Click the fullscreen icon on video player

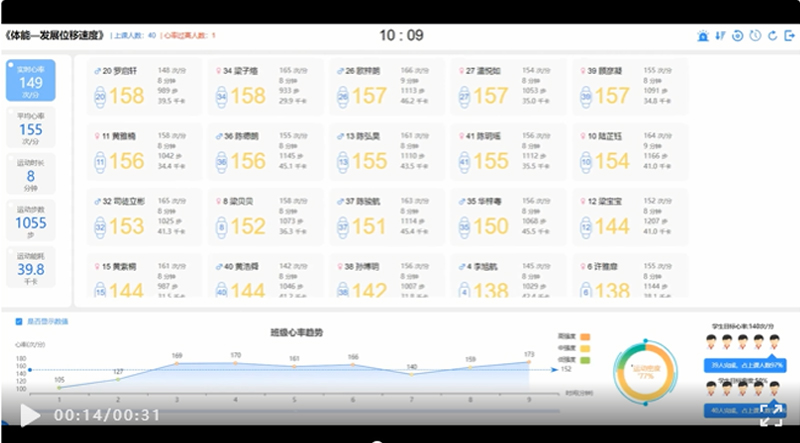click(x=771, y=414)
